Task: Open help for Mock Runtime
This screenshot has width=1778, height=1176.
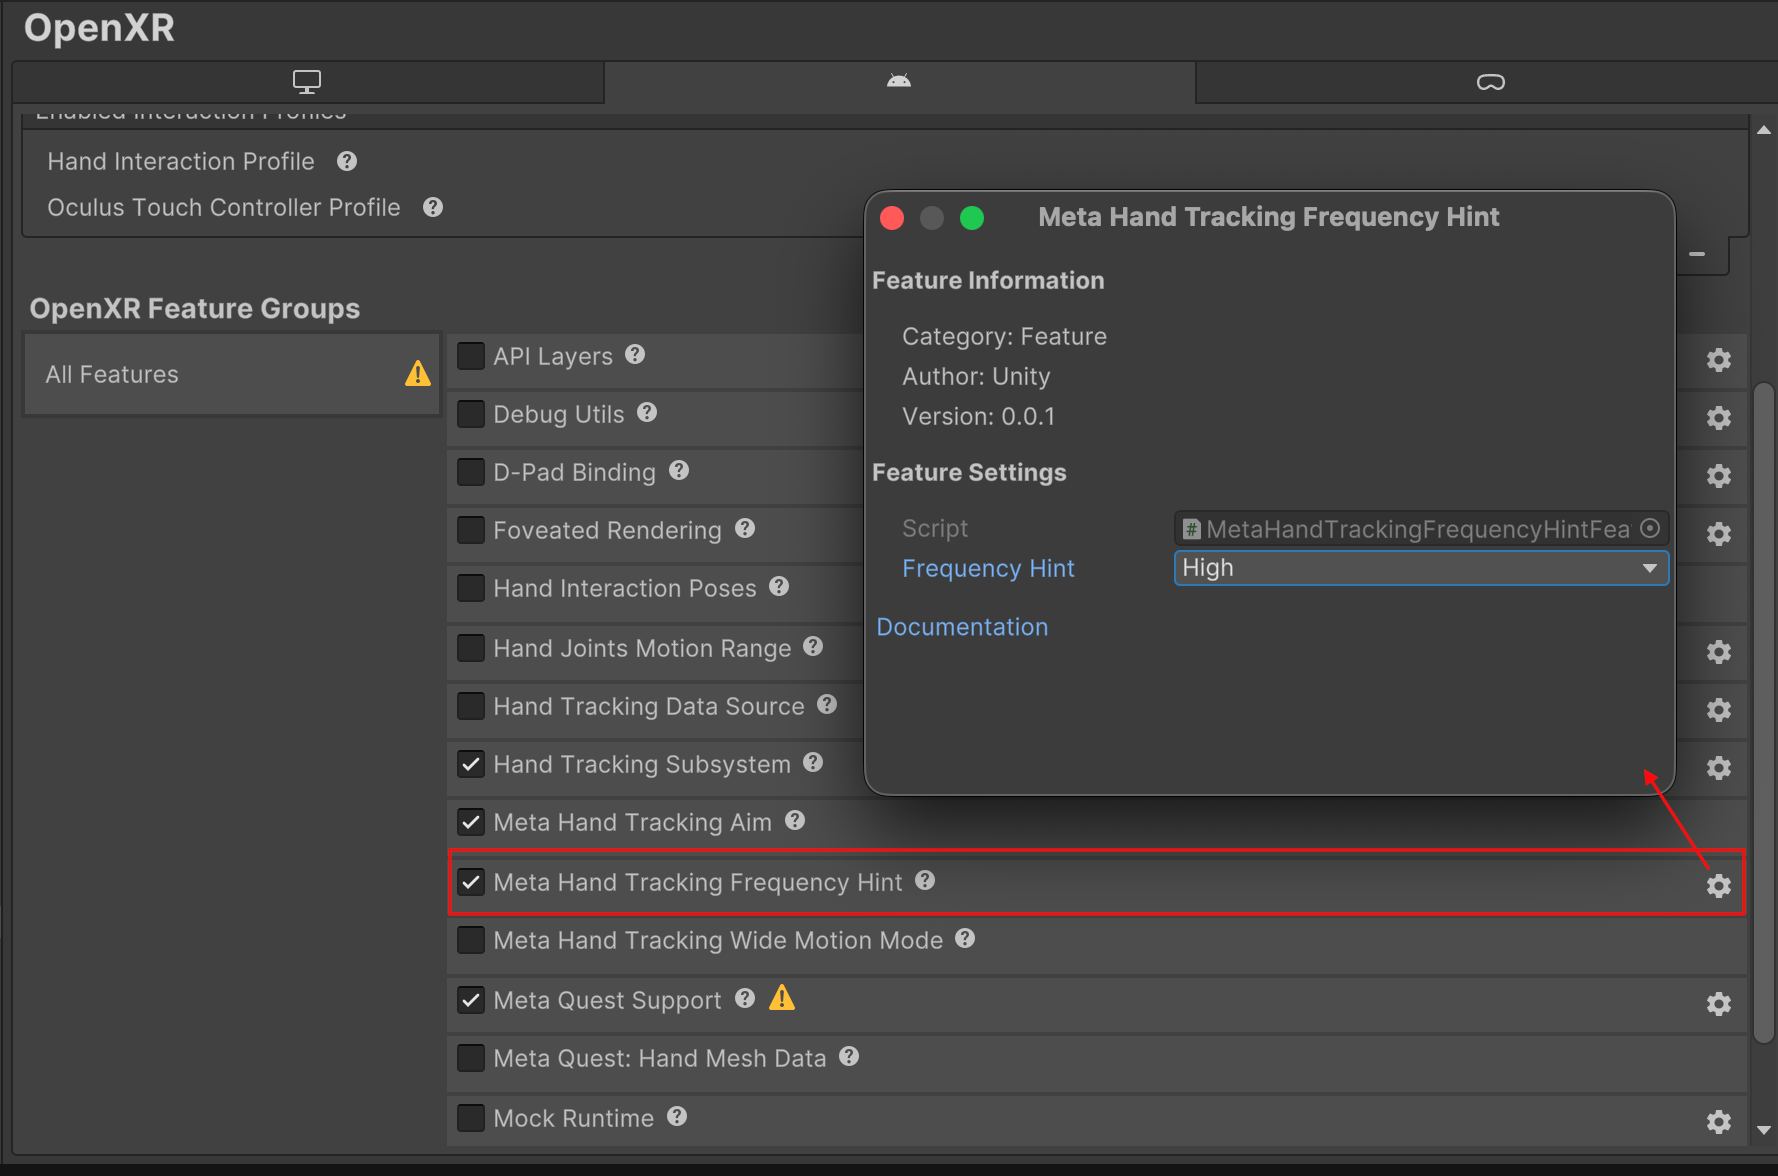Action: pos(677,1116)
